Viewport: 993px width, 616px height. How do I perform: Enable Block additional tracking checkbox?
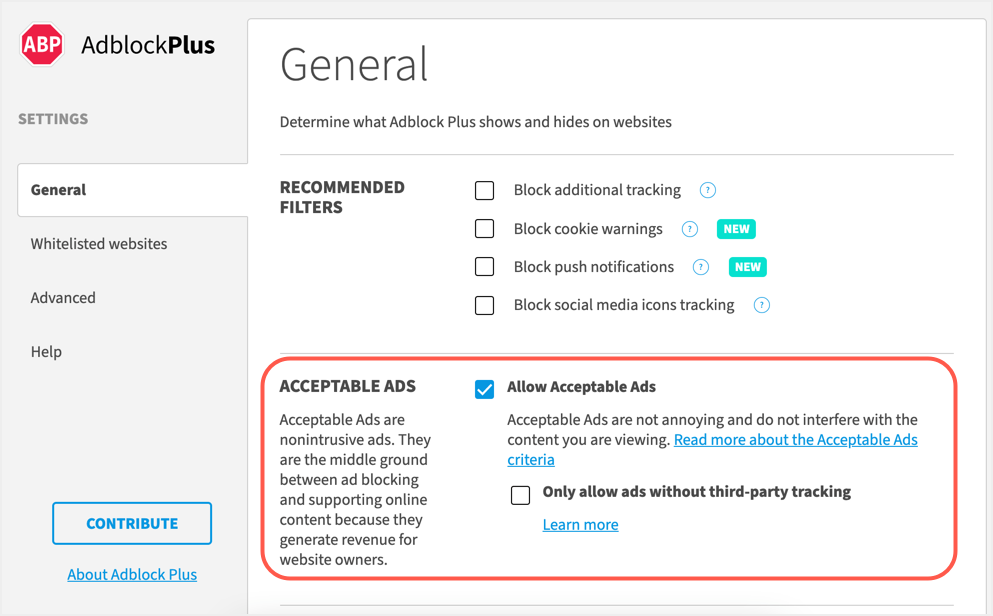(485, 190)
